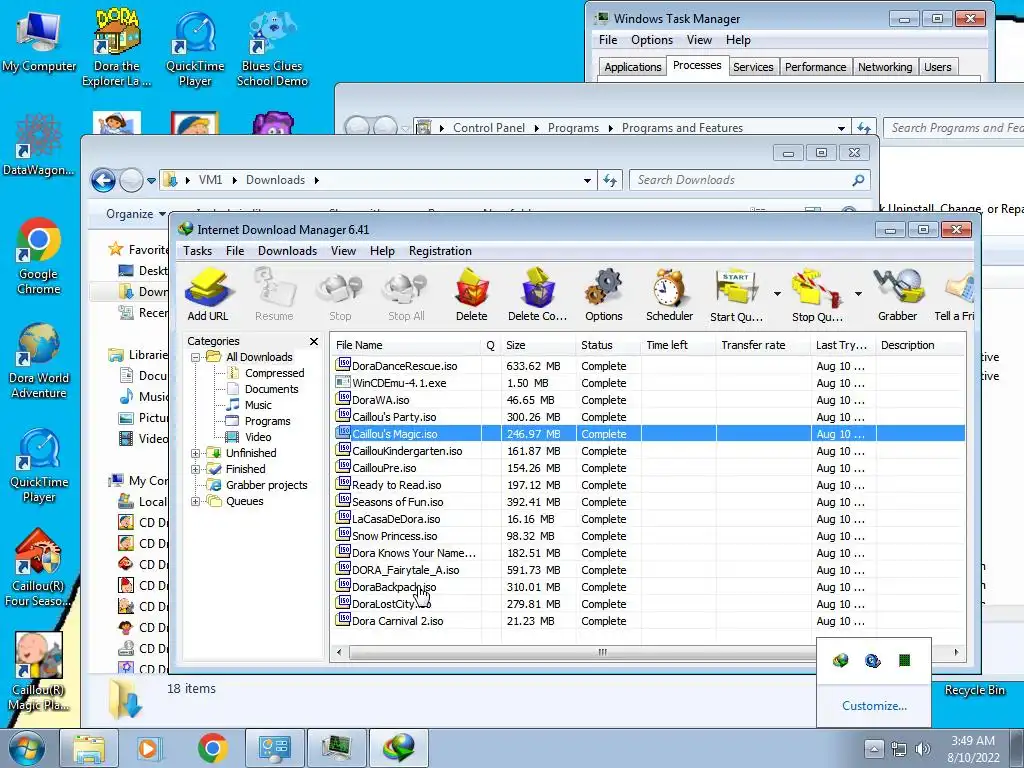Click the IDM horizontal scrollbar thumb
1024x768 pixels.
click(602, 652)
